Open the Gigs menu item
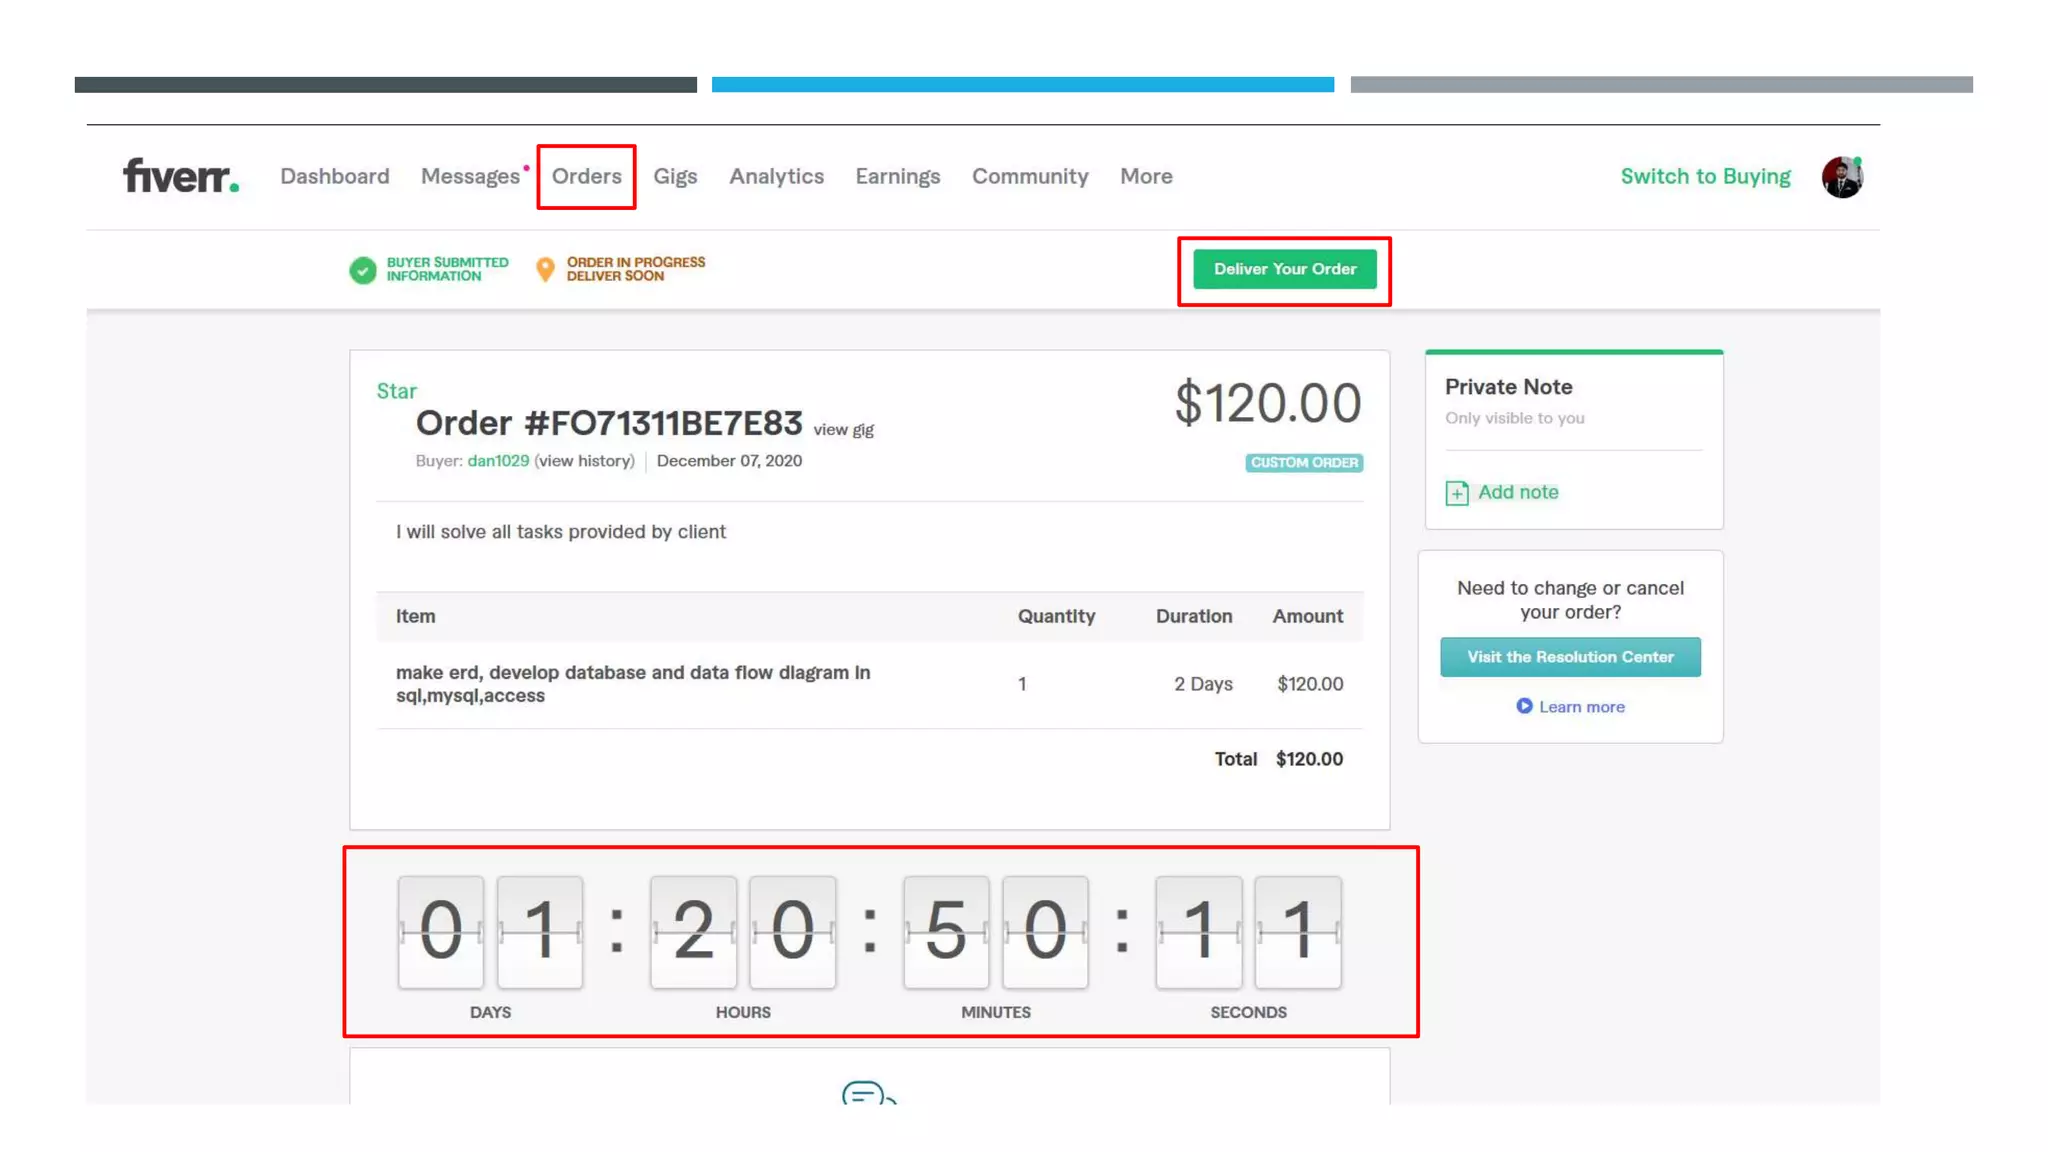2048x1152 pixels. click(x=675, y=176)
